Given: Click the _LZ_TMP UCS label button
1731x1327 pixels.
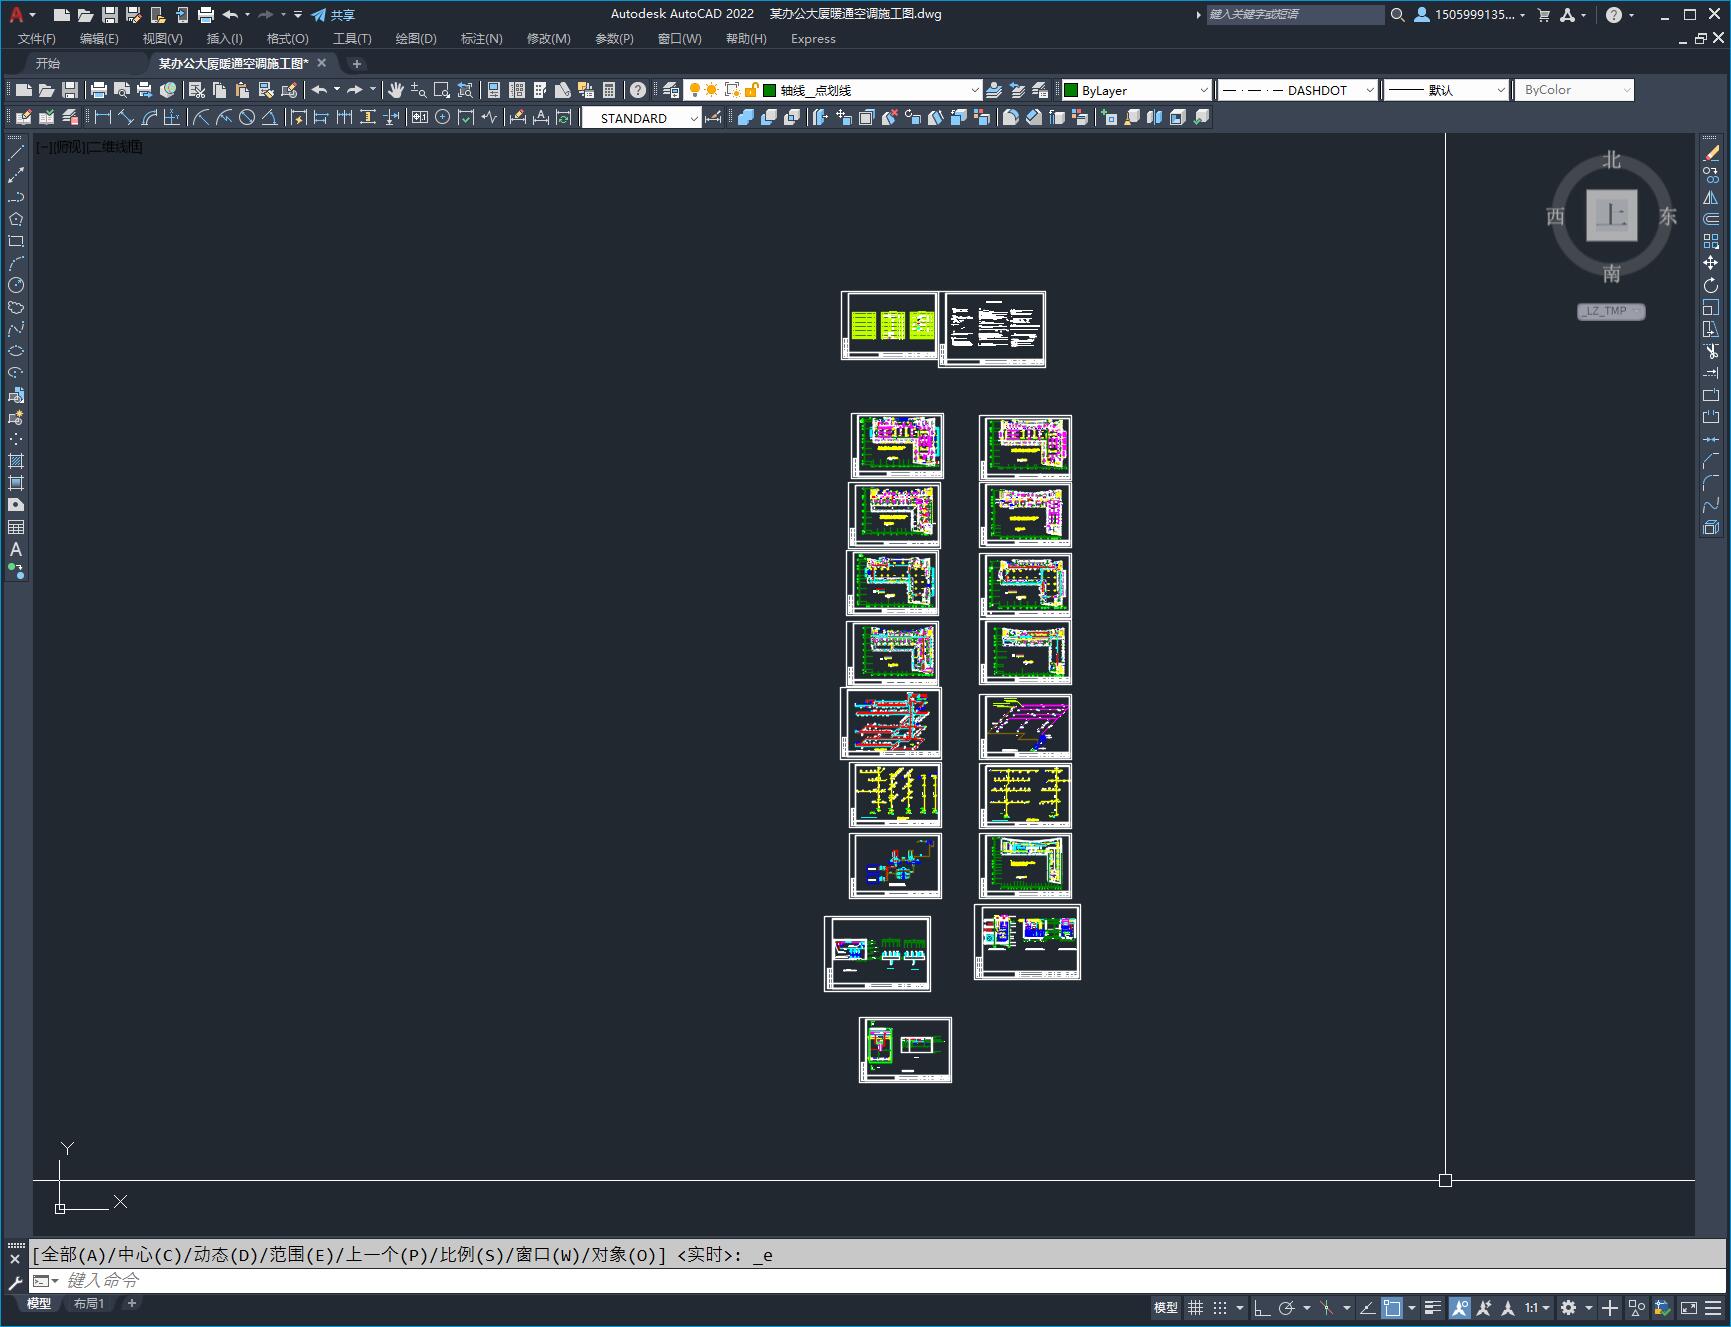Looking at the screenshot, I should pos(1610,311).
